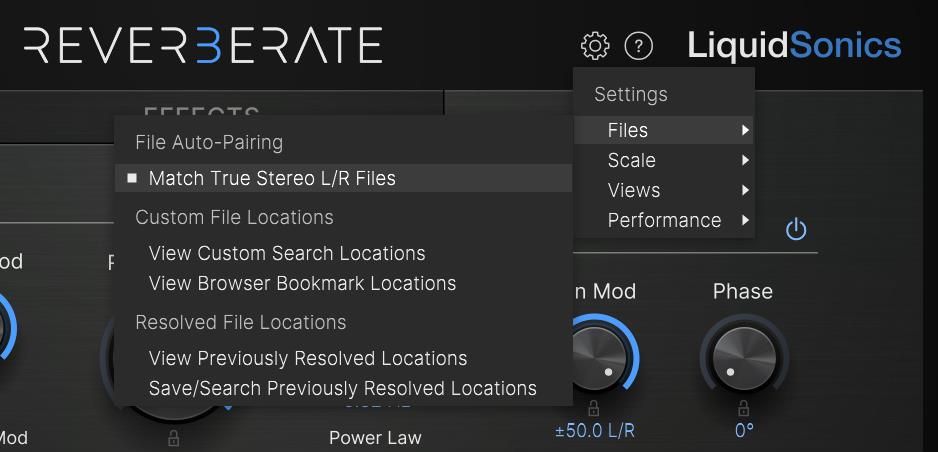938x452 pixels.
Task: Toggle the blue power icon
Action: 796,230
